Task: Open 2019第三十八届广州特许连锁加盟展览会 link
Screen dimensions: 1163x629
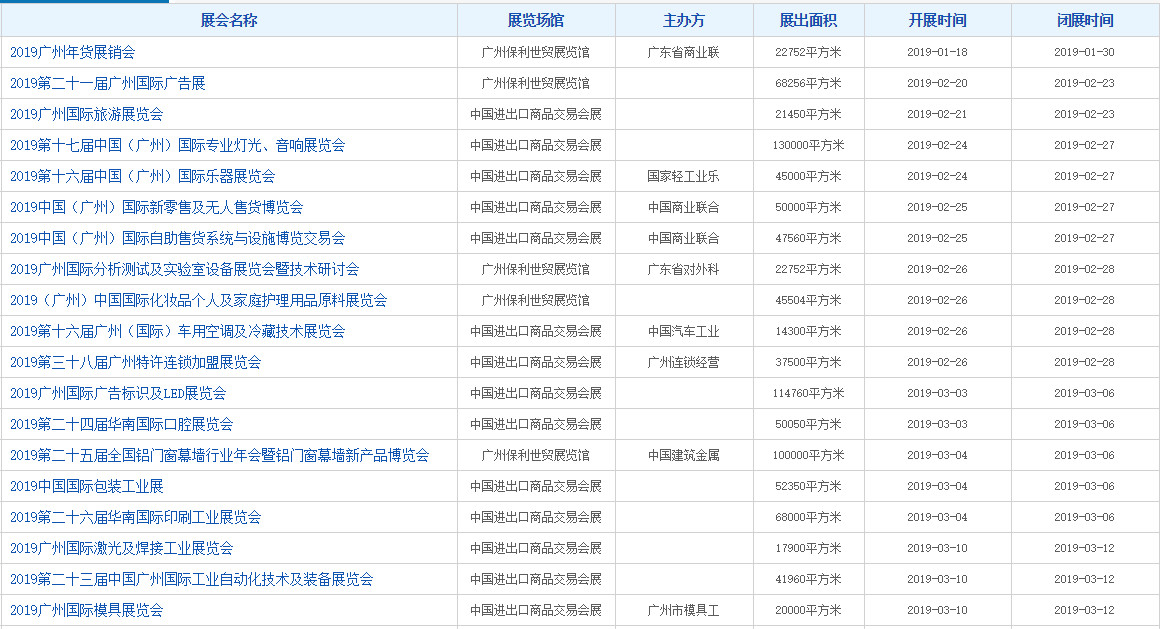Action: click(x=136, y=362)
